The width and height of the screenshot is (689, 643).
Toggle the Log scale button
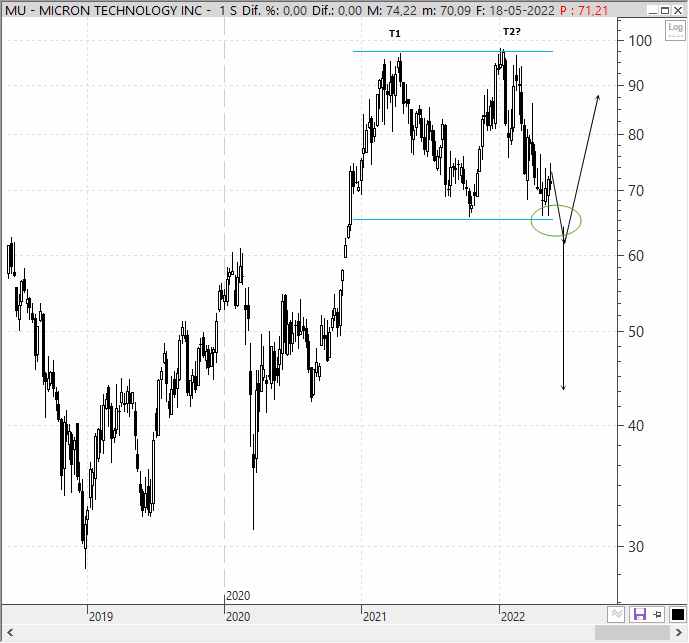675,30
